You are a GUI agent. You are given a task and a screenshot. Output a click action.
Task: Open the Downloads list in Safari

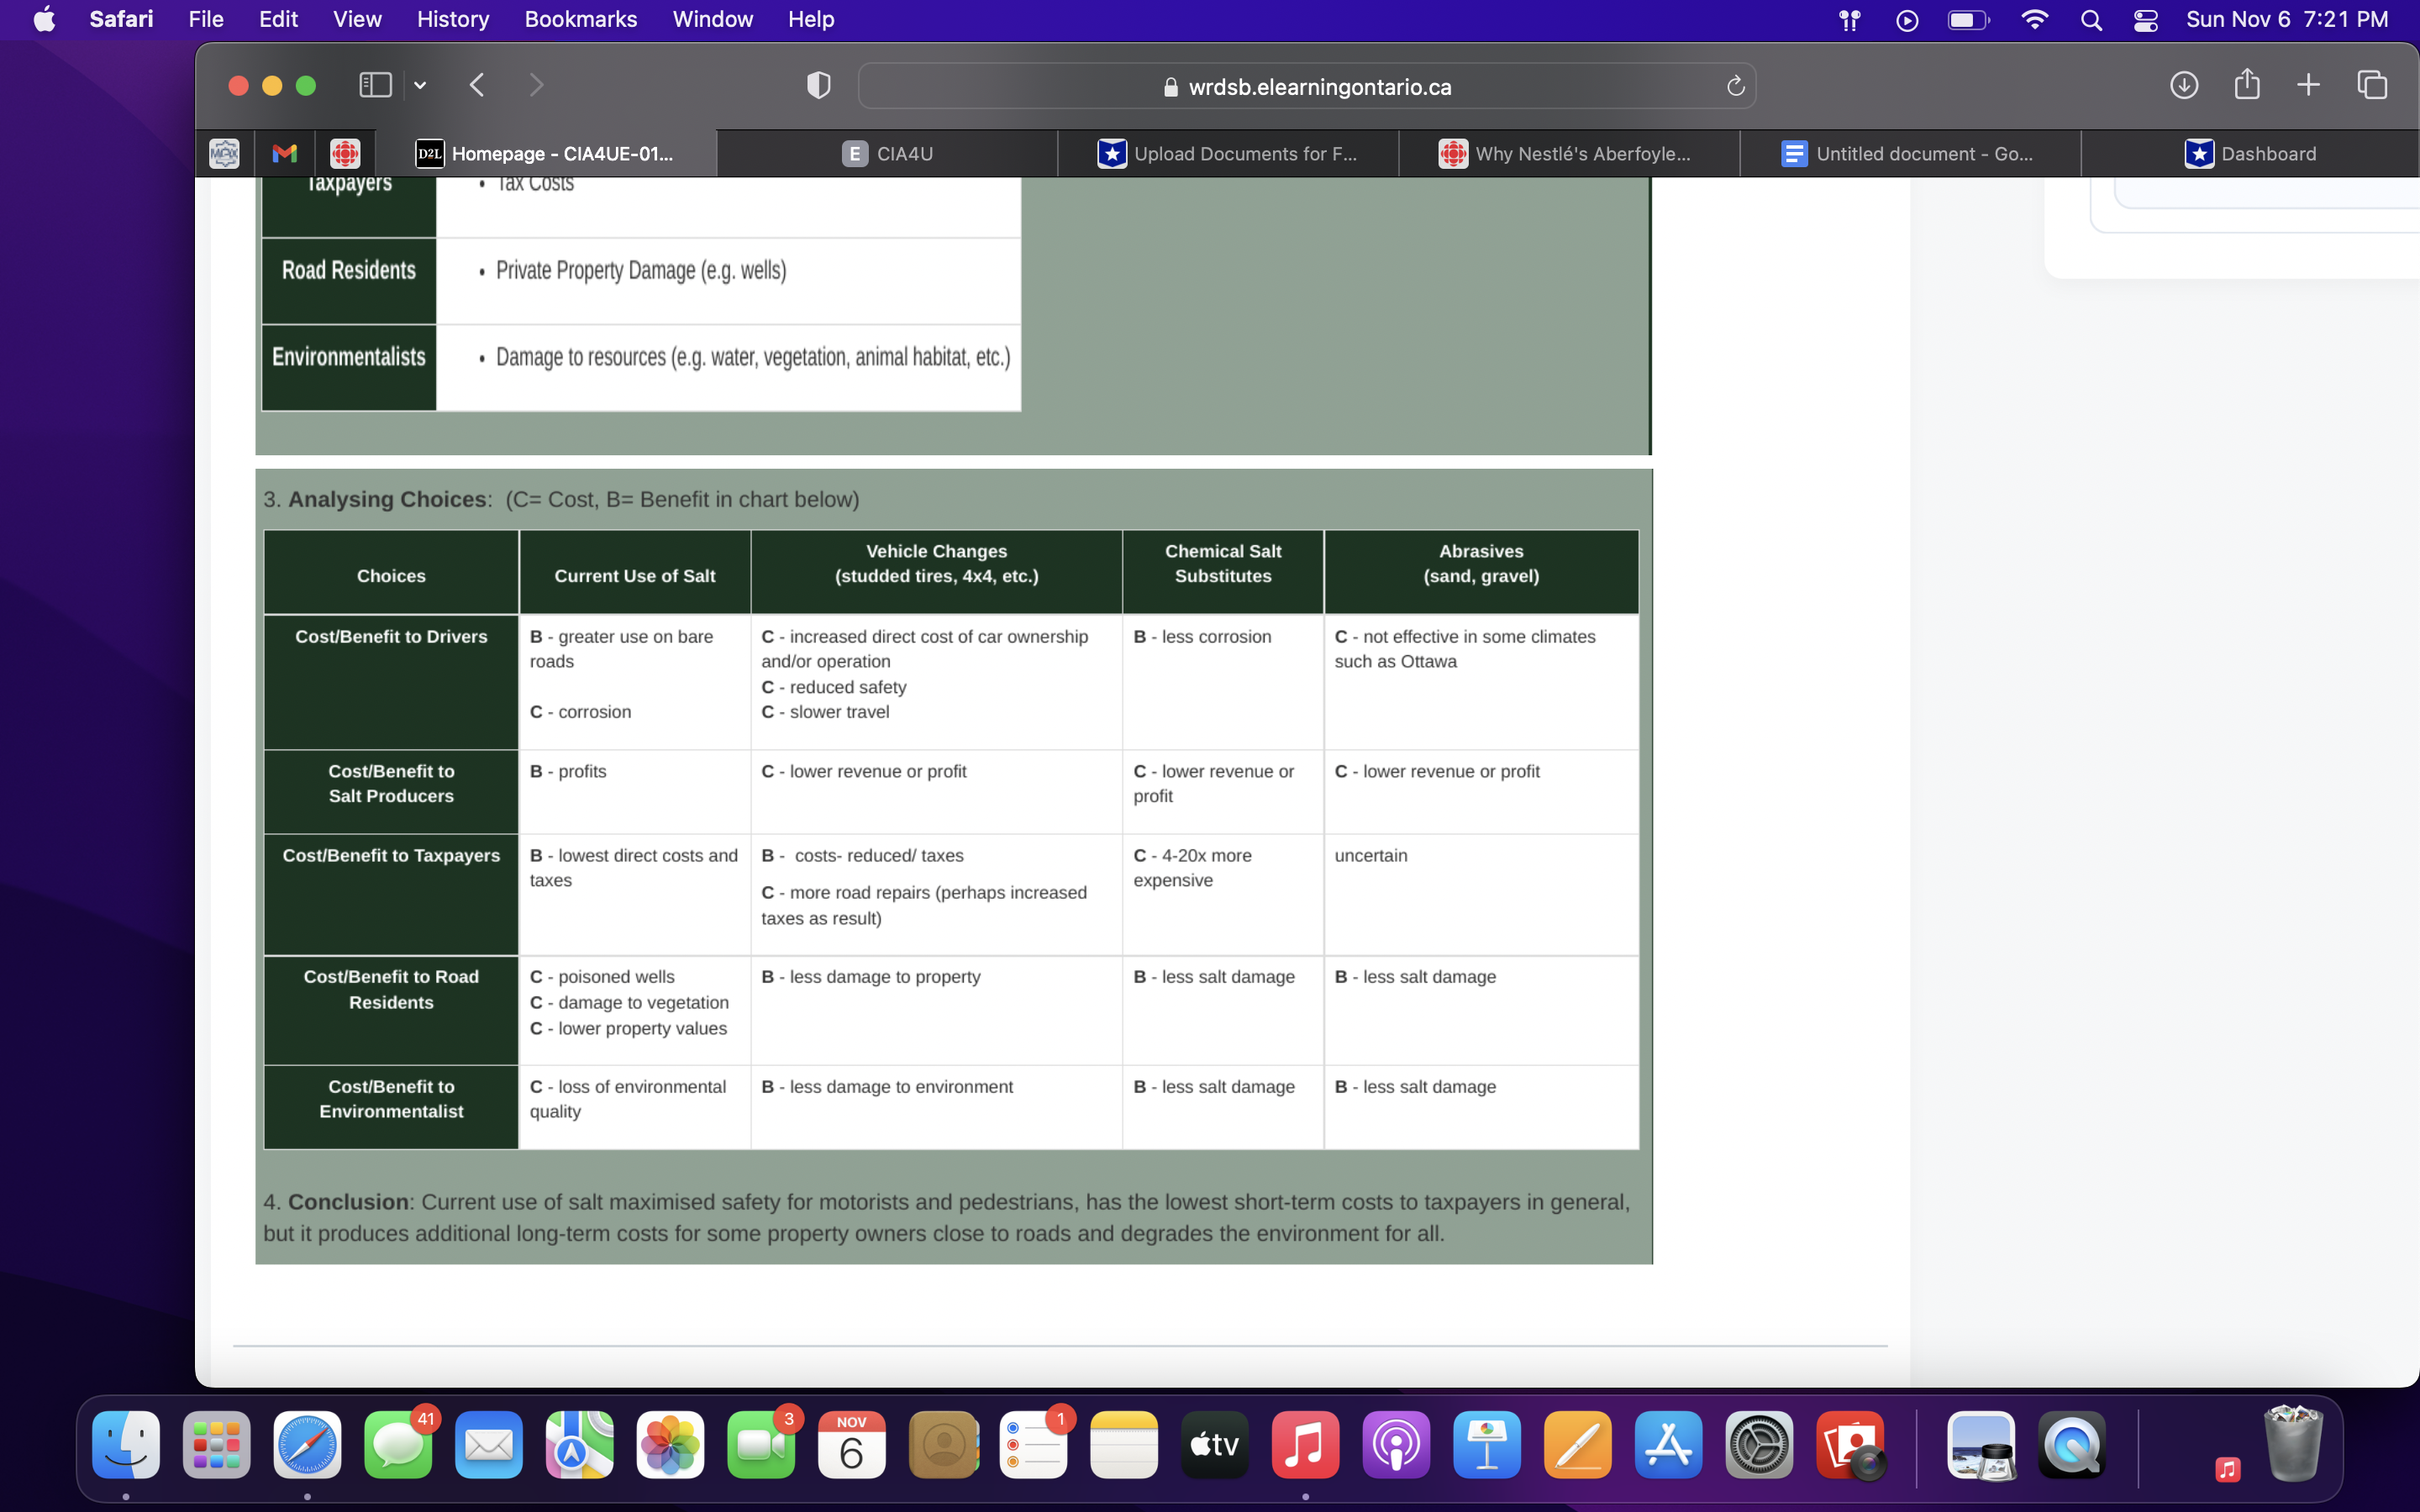2185,85
